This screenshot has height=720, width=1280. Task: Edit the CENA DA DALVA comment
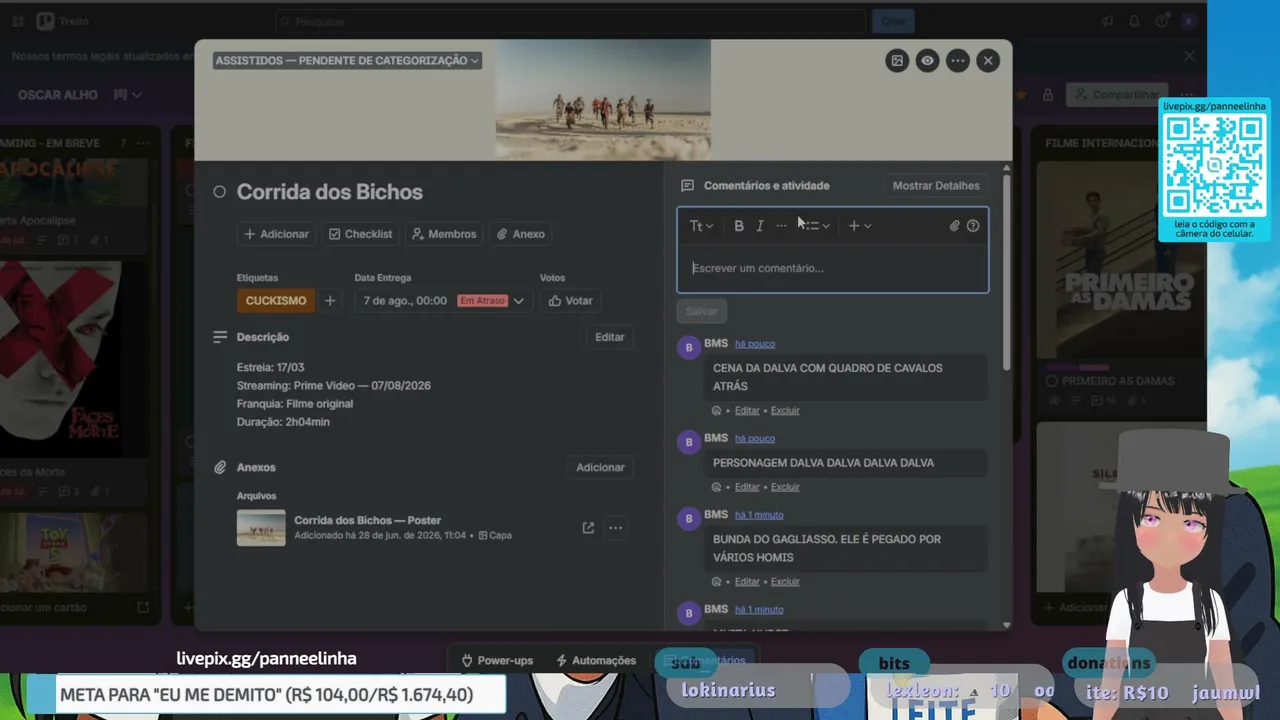747,411
